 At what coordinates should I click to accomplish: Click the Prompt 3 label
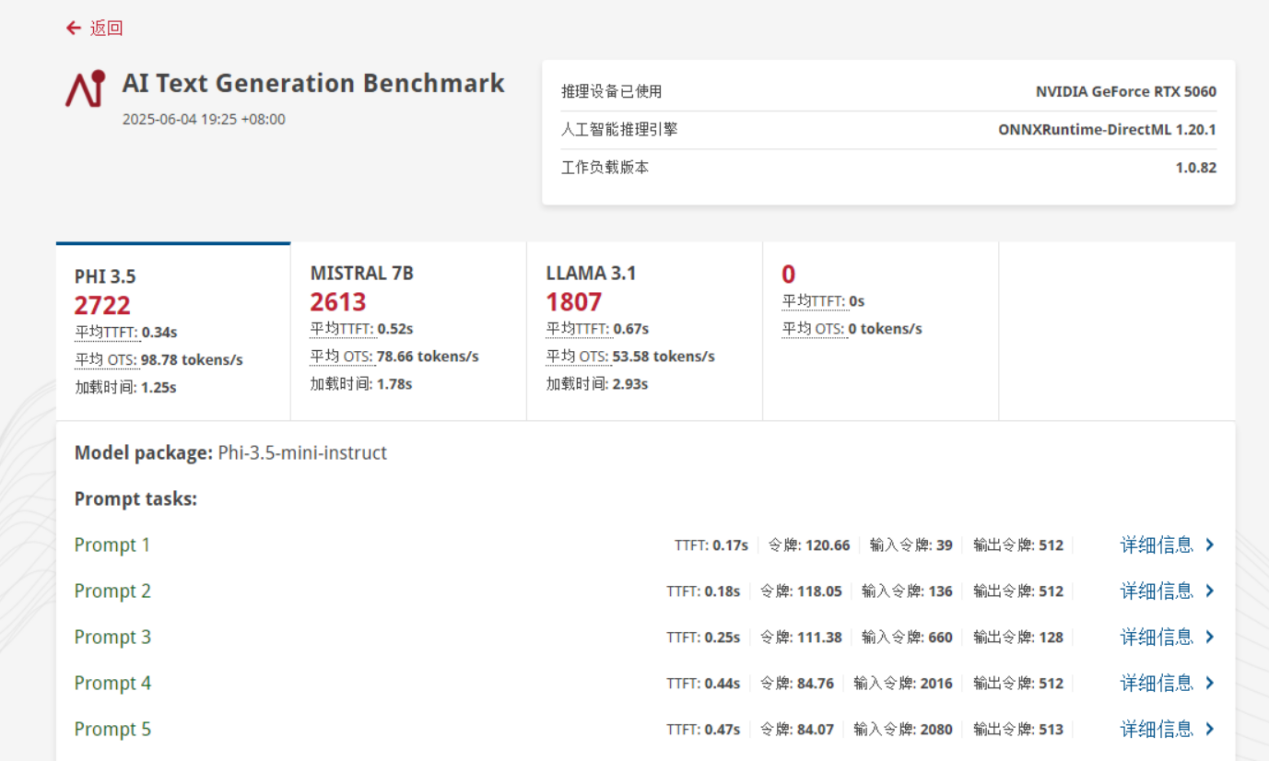point(112,637)
